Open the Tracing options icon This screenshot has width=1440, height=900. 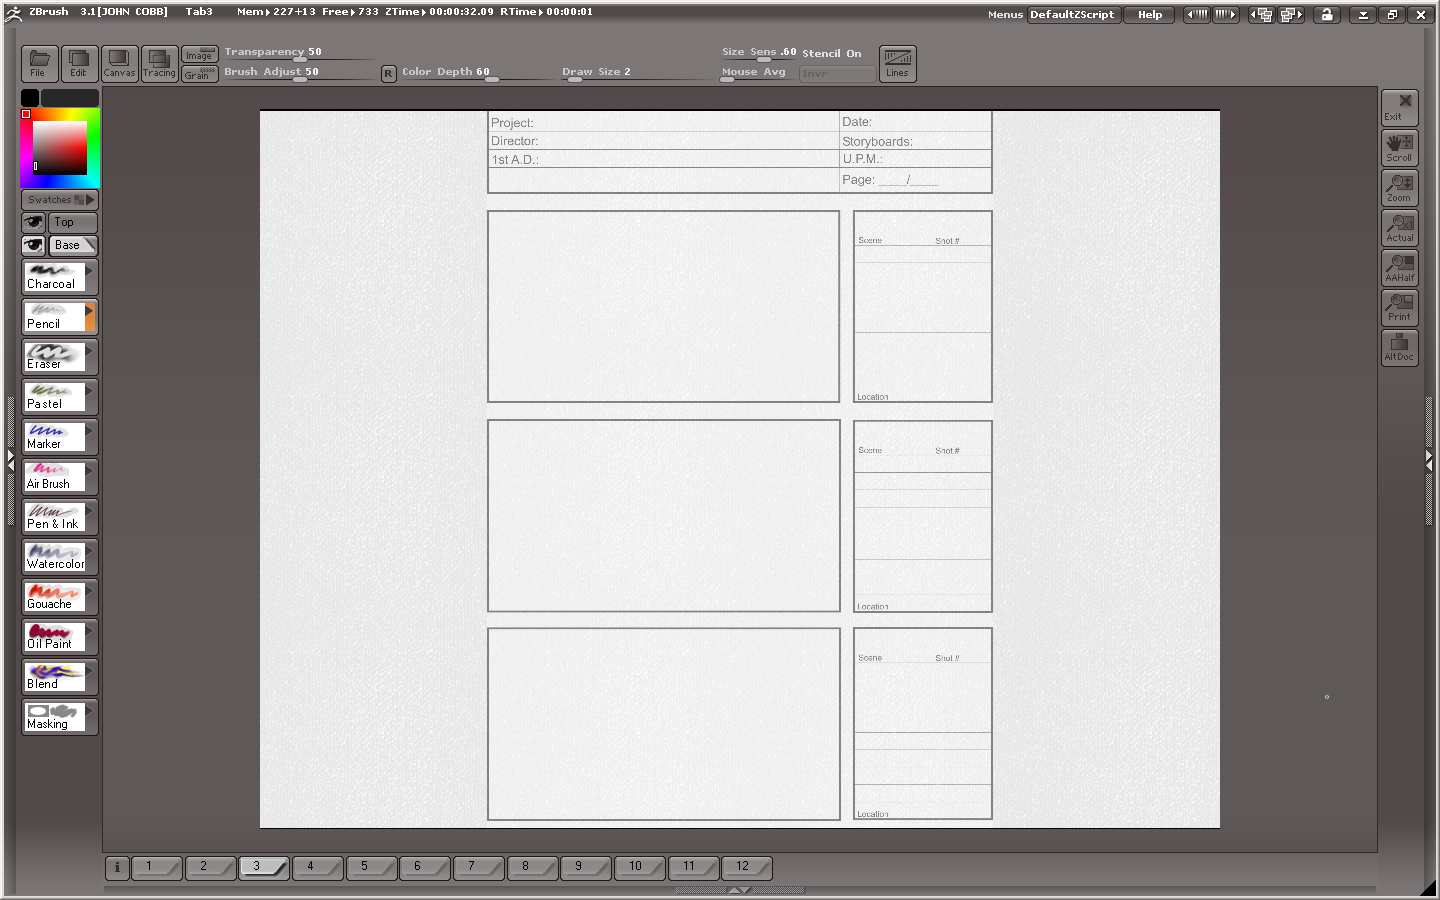coord(159,63)
